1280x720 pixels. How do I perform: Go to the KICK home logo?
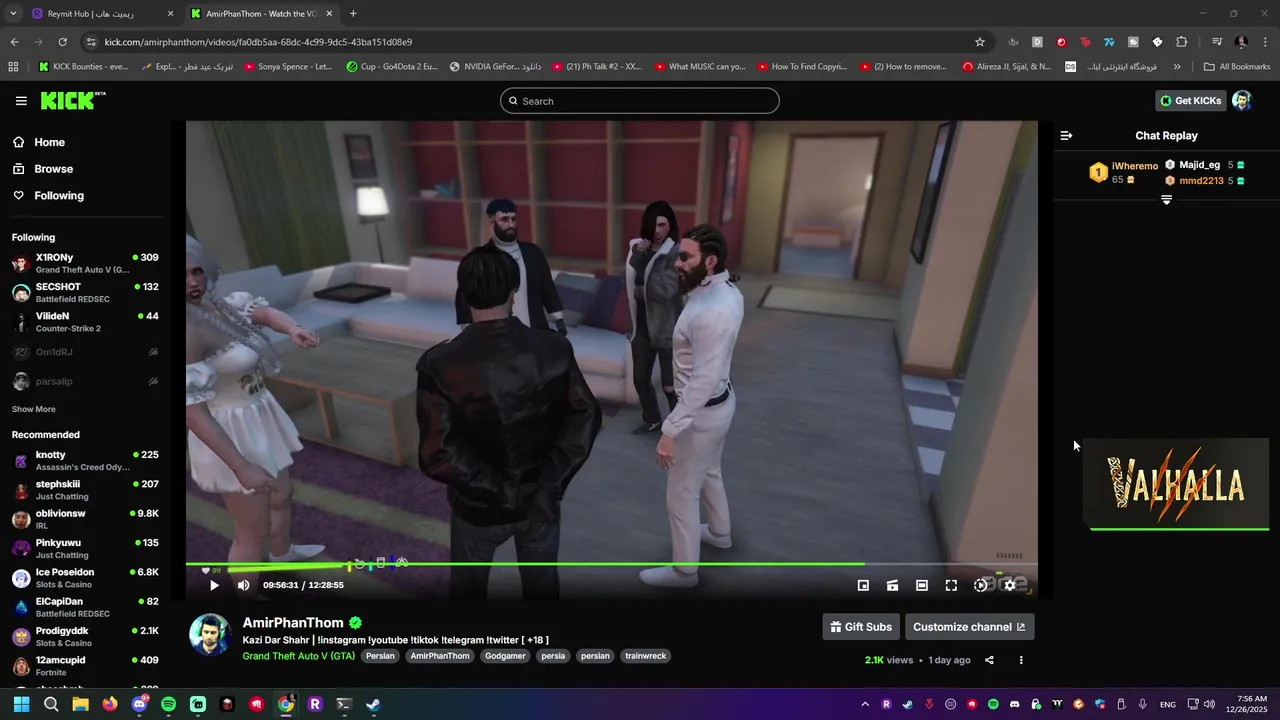(72, 100)
